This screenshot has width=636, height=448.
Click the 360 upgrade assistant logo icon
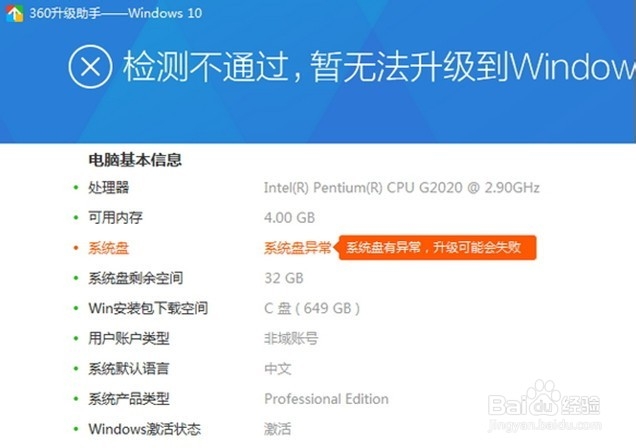(x=14, y=13)
